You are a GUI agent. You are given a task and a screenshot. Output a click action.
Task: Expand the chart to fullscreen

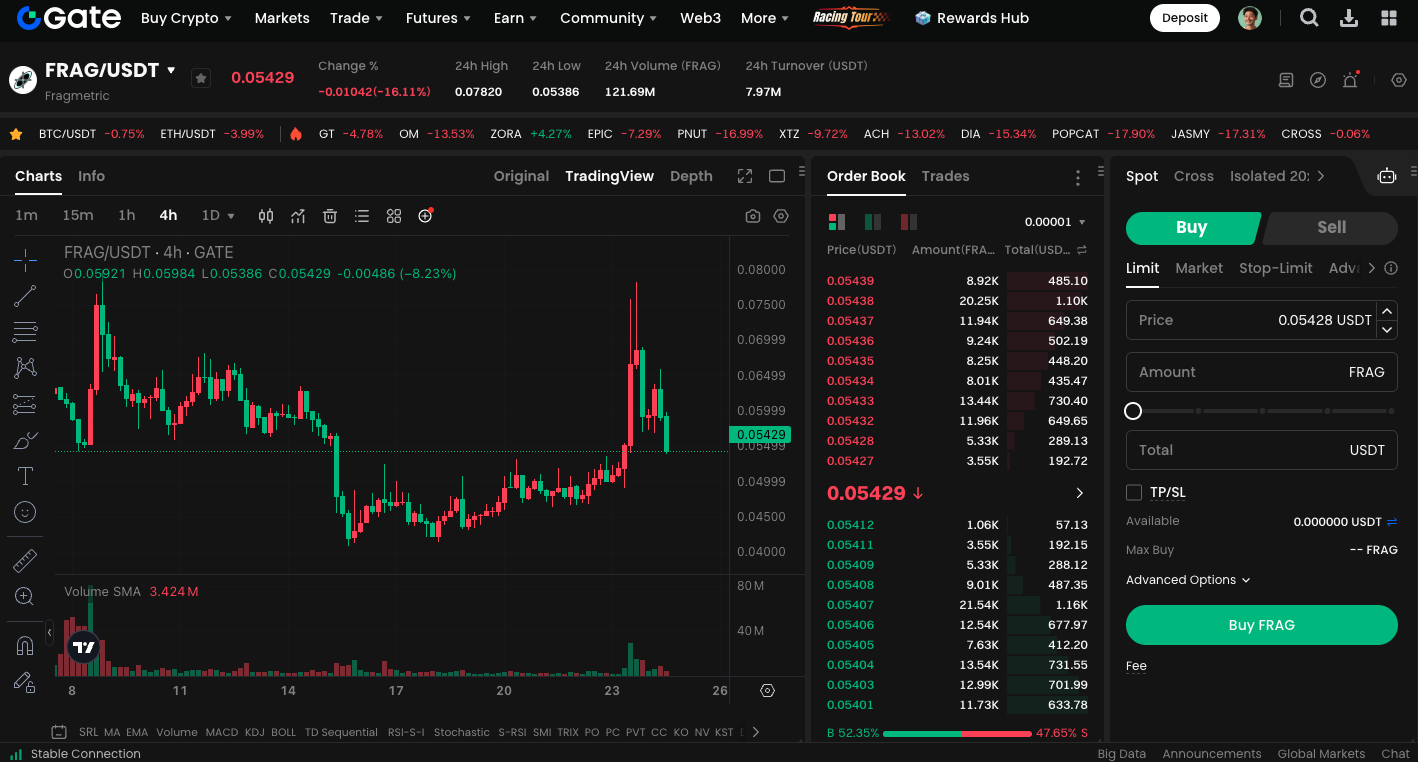click(745, 176)
